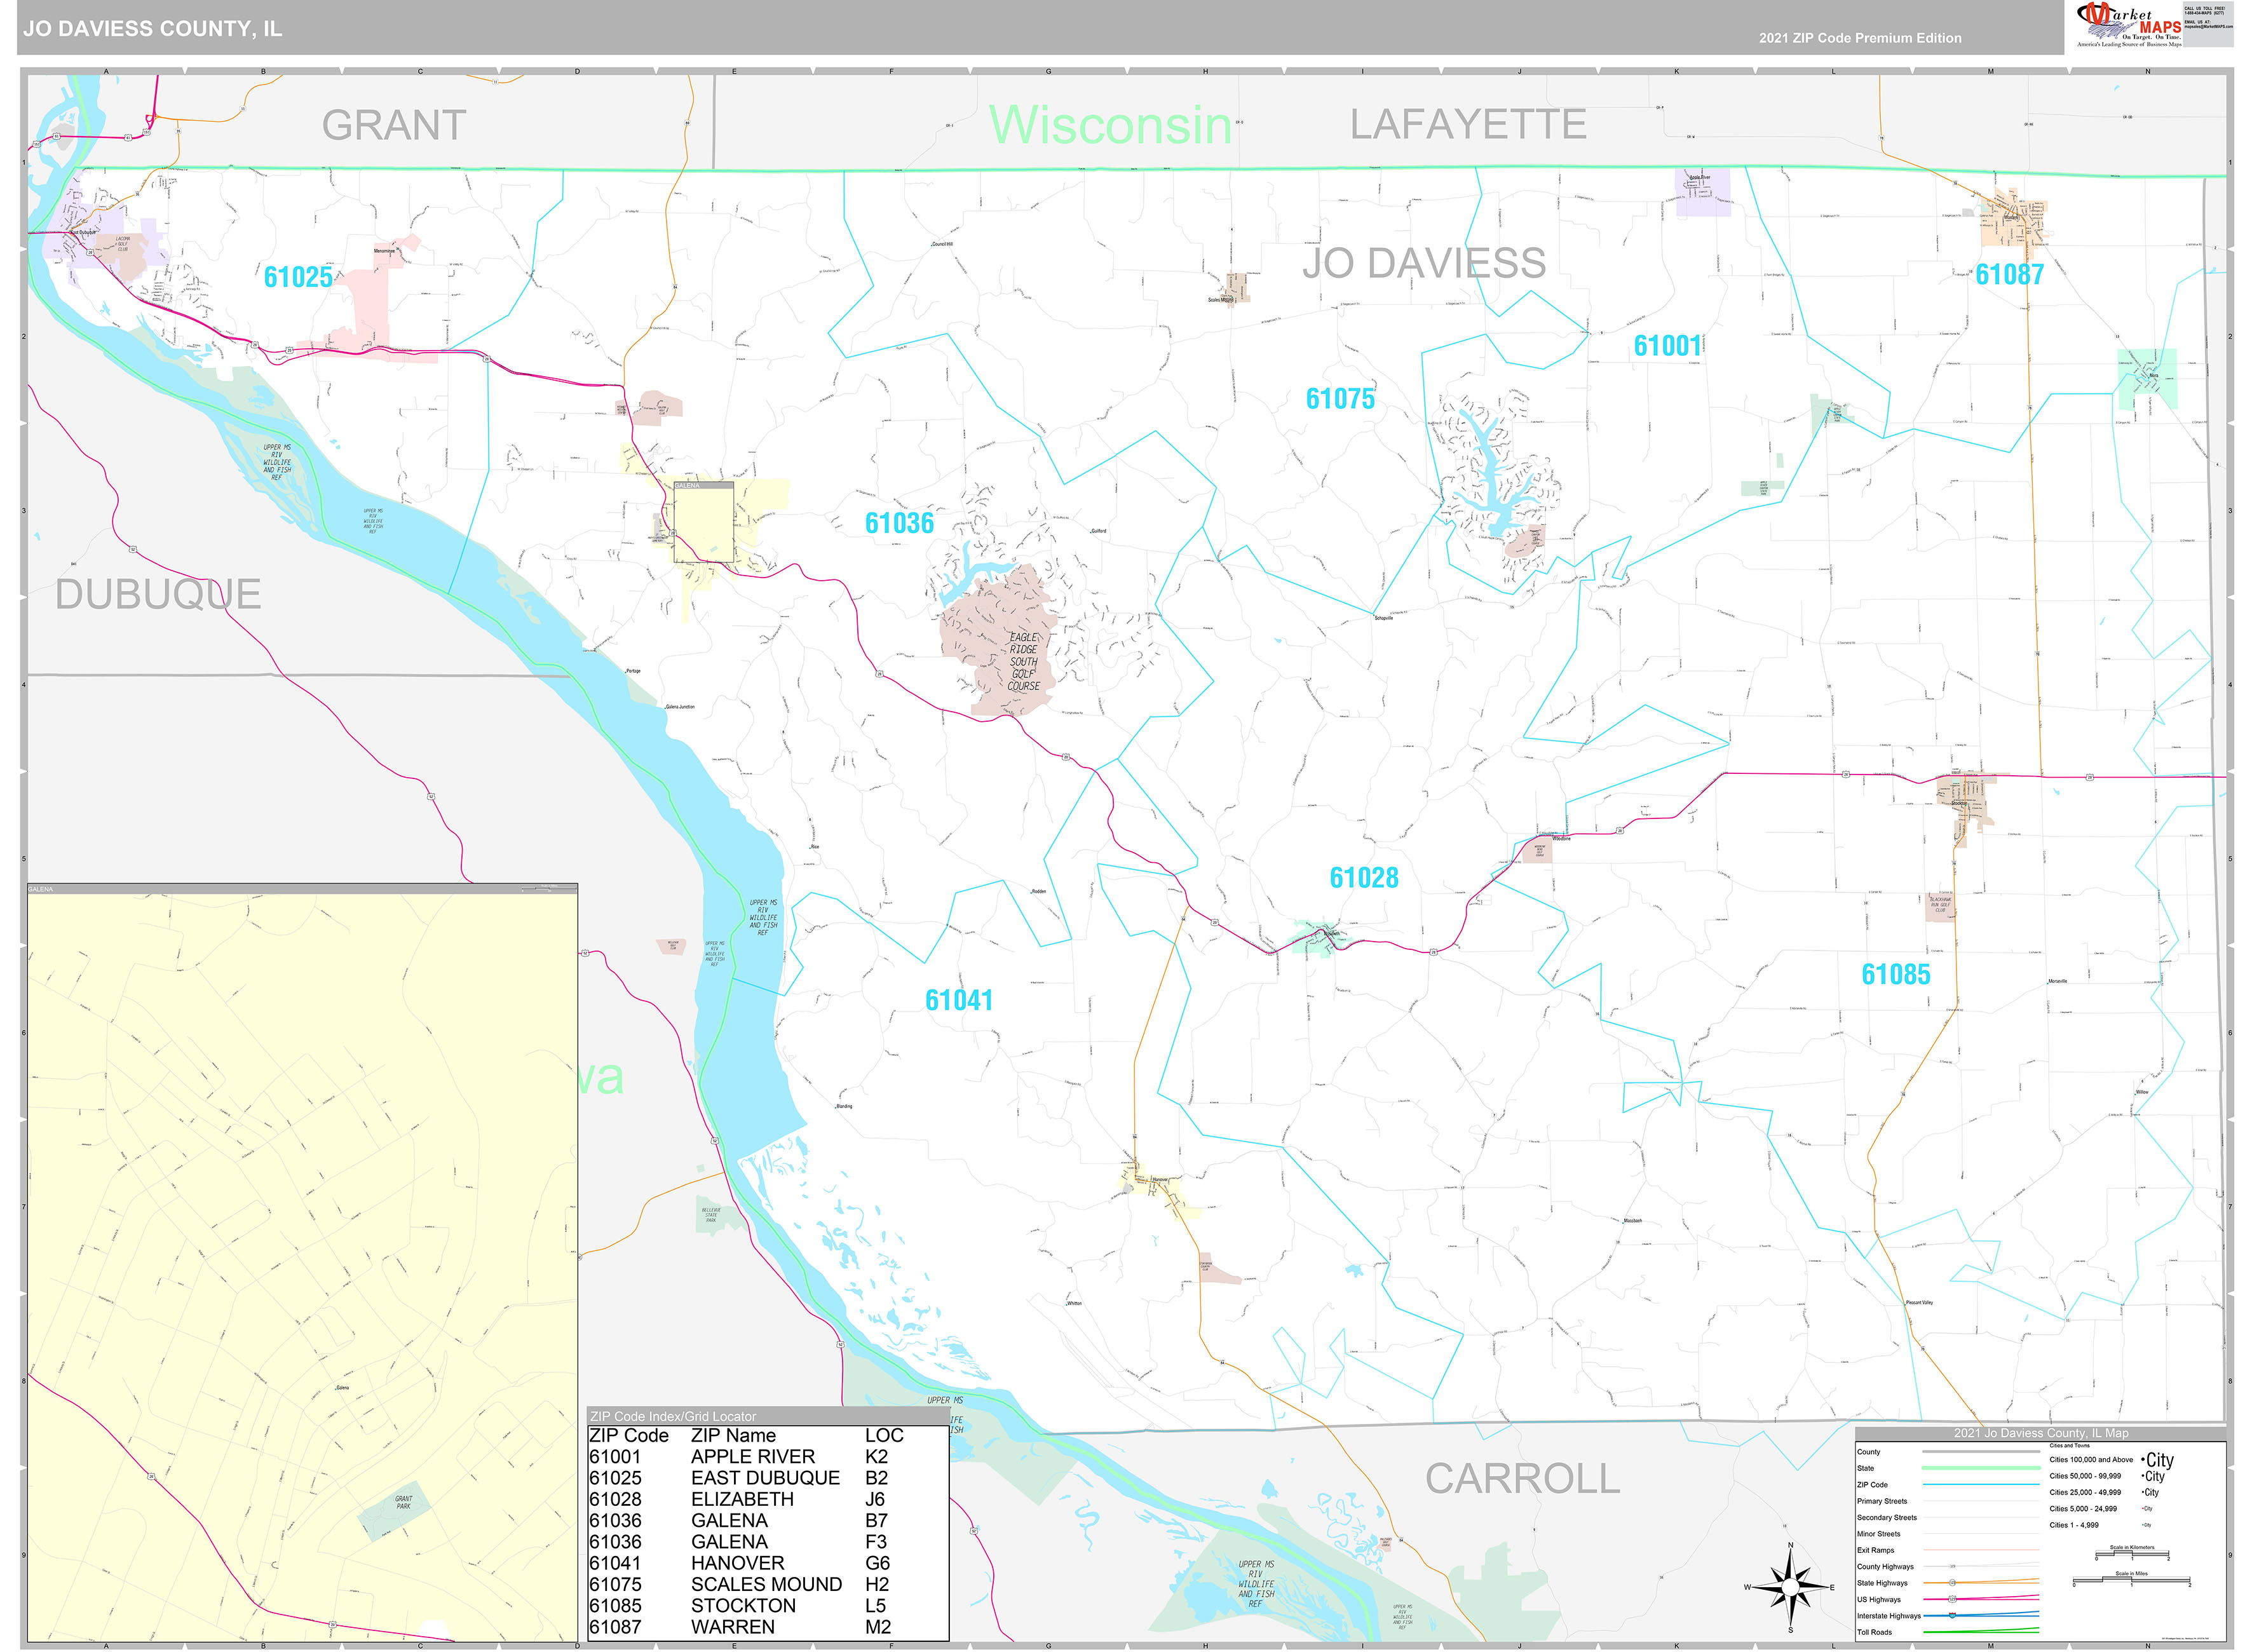This screenshot has height=1652, width=2245.
Task: Click the 61028 ZIP label on the map
Action: pyautogui.click(x=1364, y=878)
